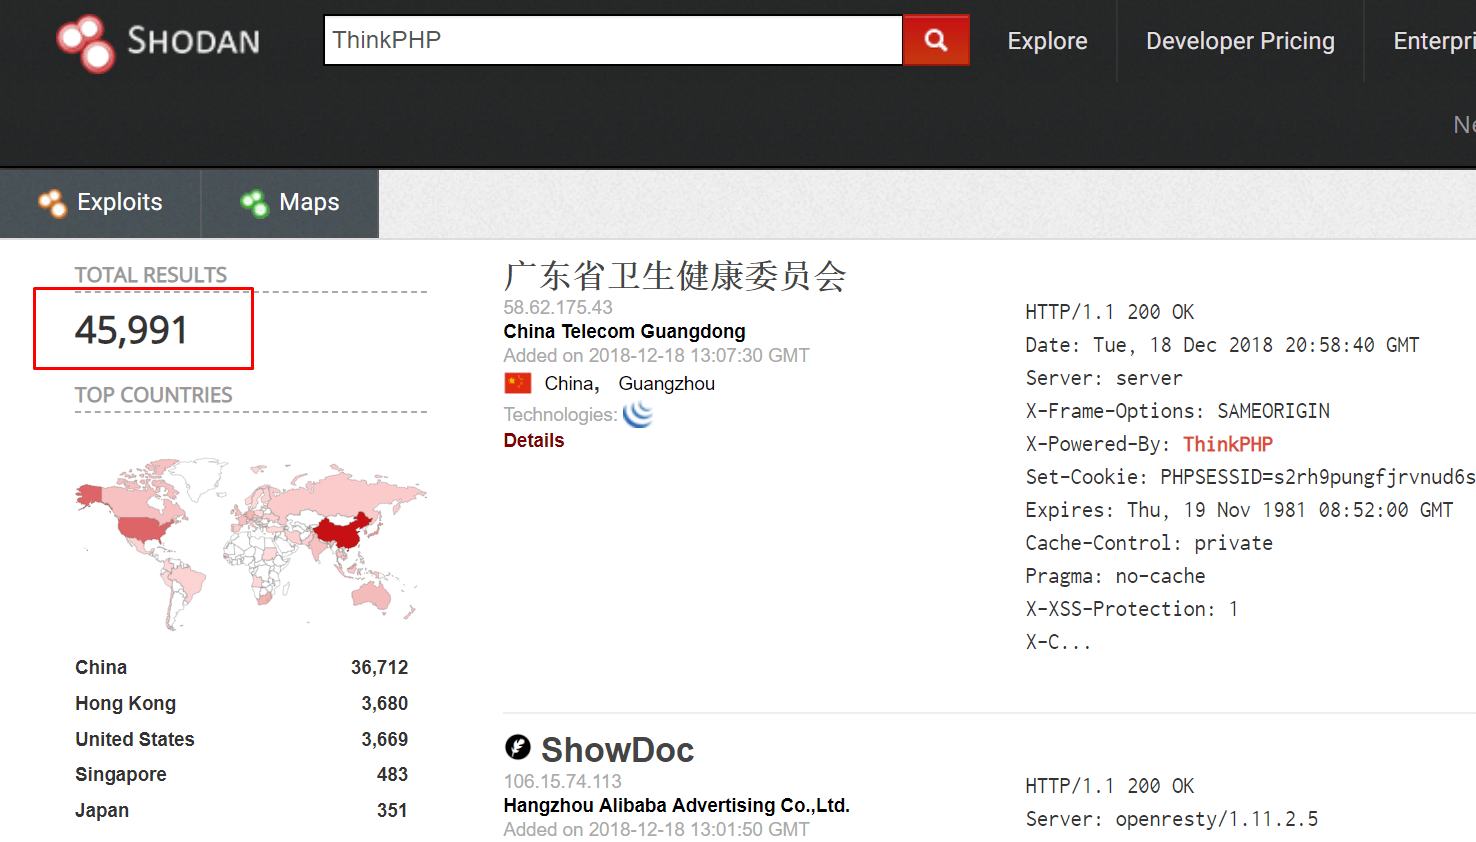Click the ShowDoc favicon icon
The width and height of the screenshot is (1476, 842).
(x=517, y=747)
